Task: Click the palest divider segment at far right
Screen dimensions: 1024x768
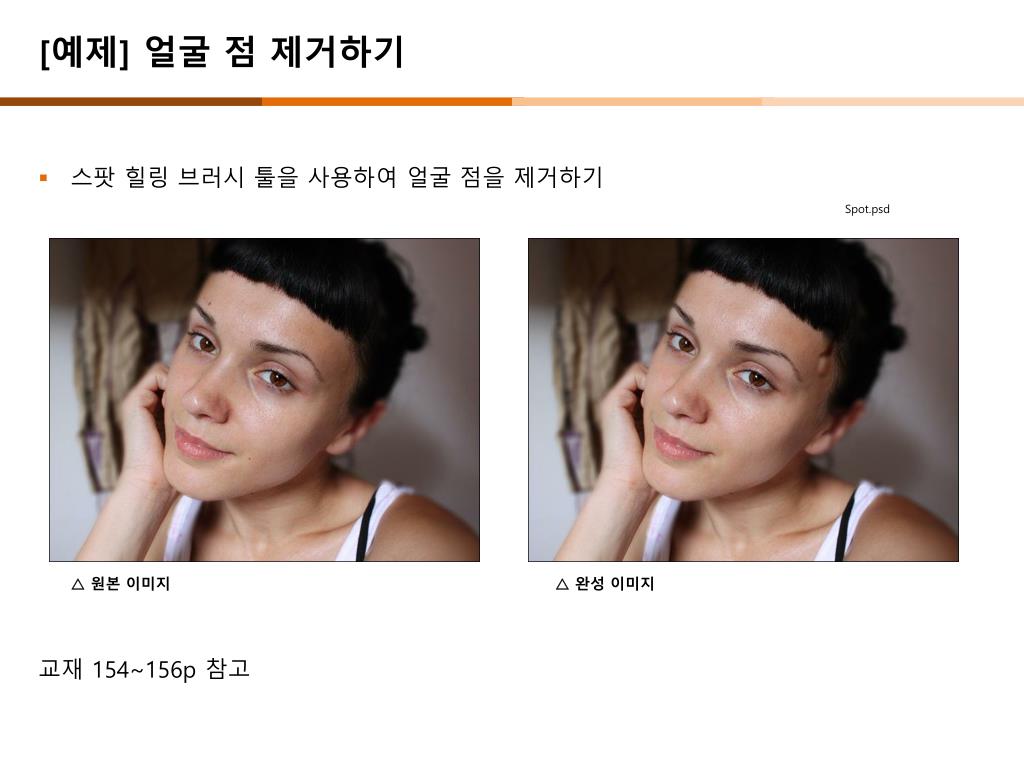Action: click(893, 101)
